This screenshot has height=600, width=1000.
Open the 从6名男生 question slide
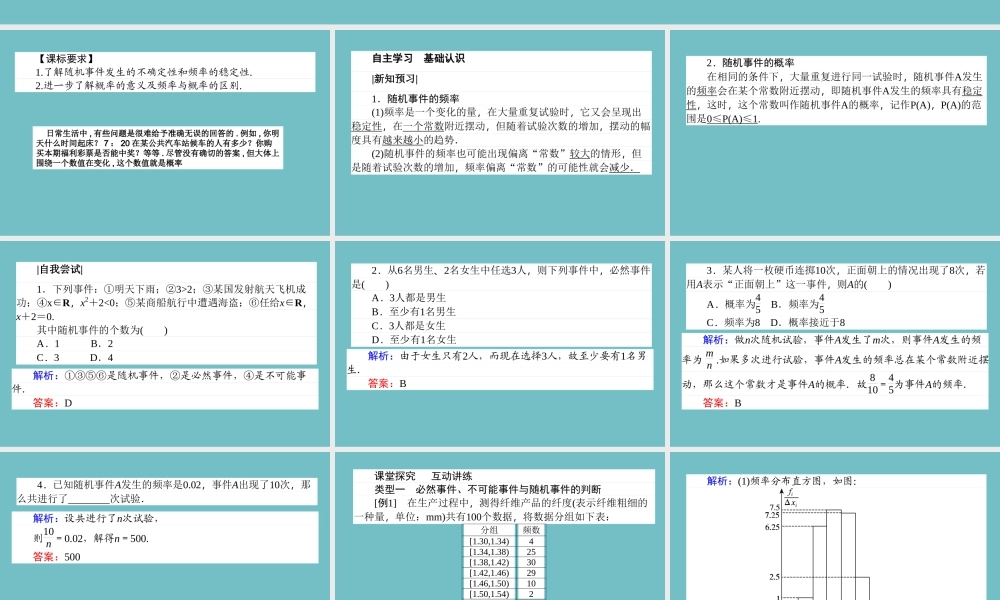pos(500,344)
